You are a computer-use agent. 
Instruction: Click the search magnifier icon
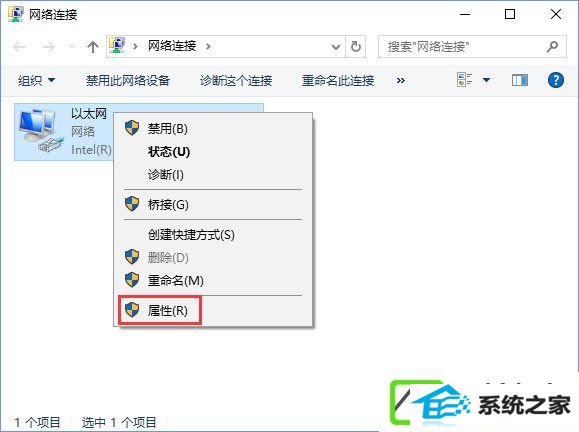click(552, 47)
